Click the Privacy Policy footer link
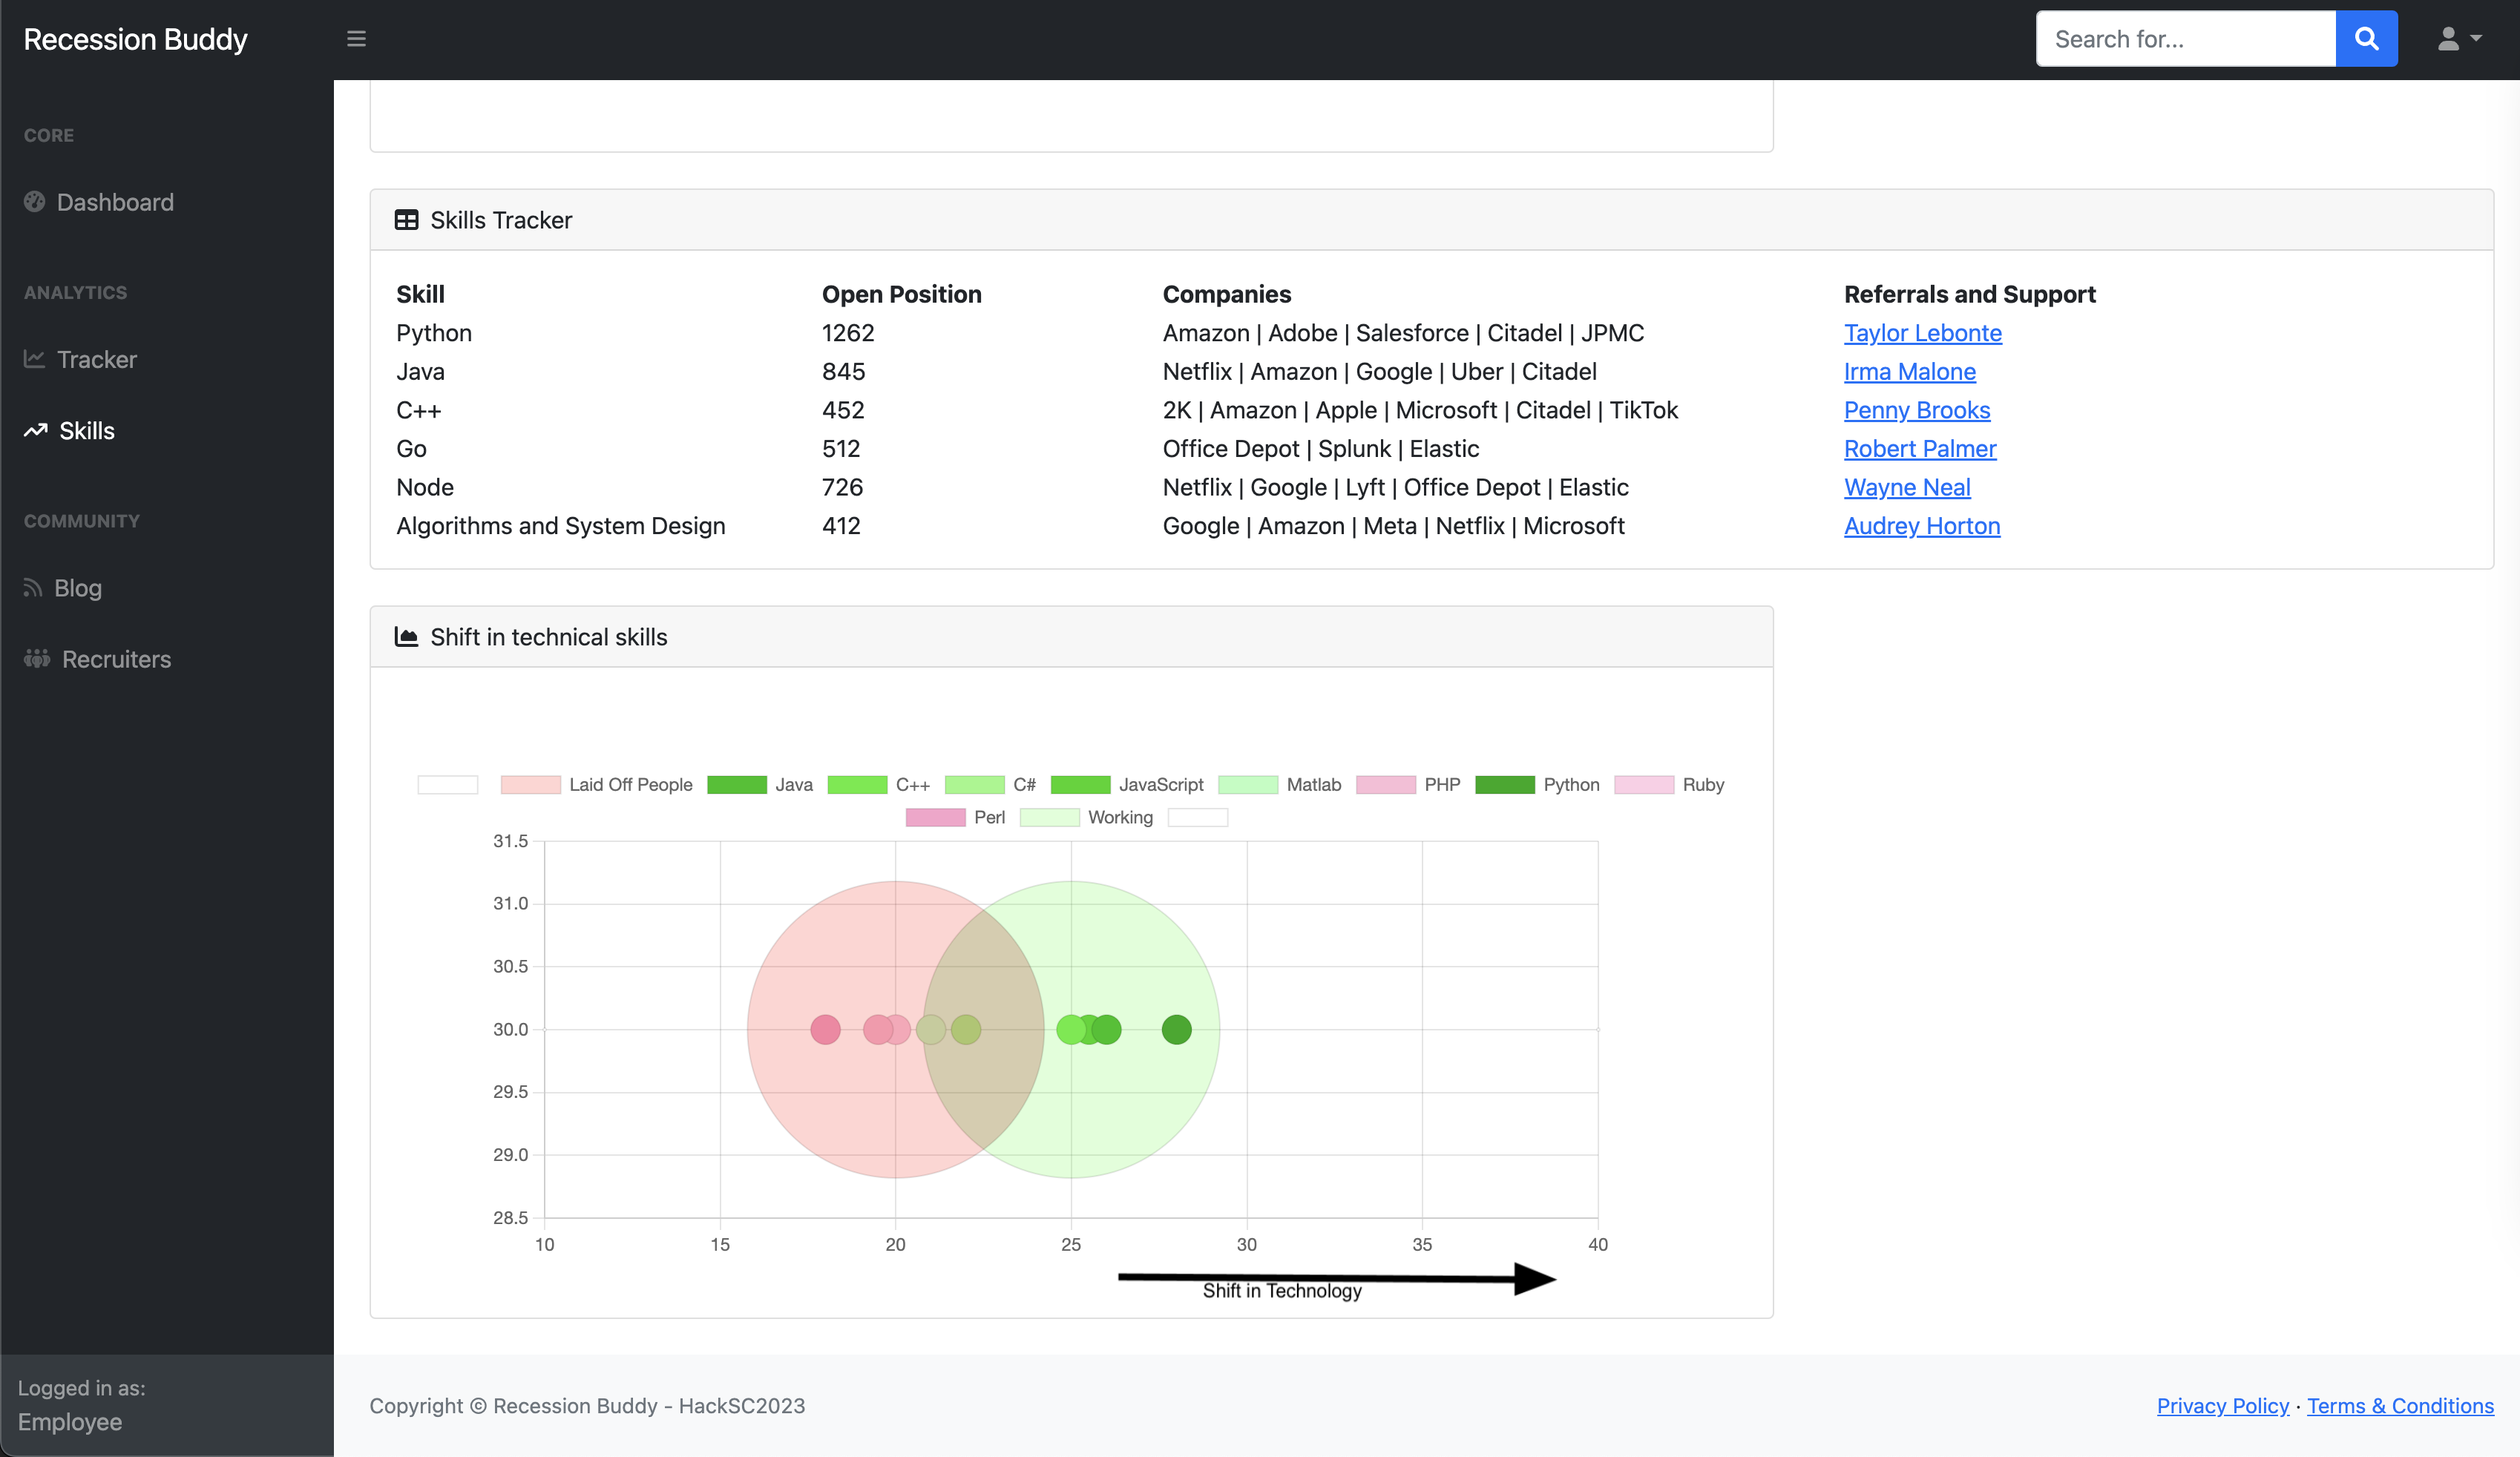The image size is (2520, 1457). click(2222, 1405)
